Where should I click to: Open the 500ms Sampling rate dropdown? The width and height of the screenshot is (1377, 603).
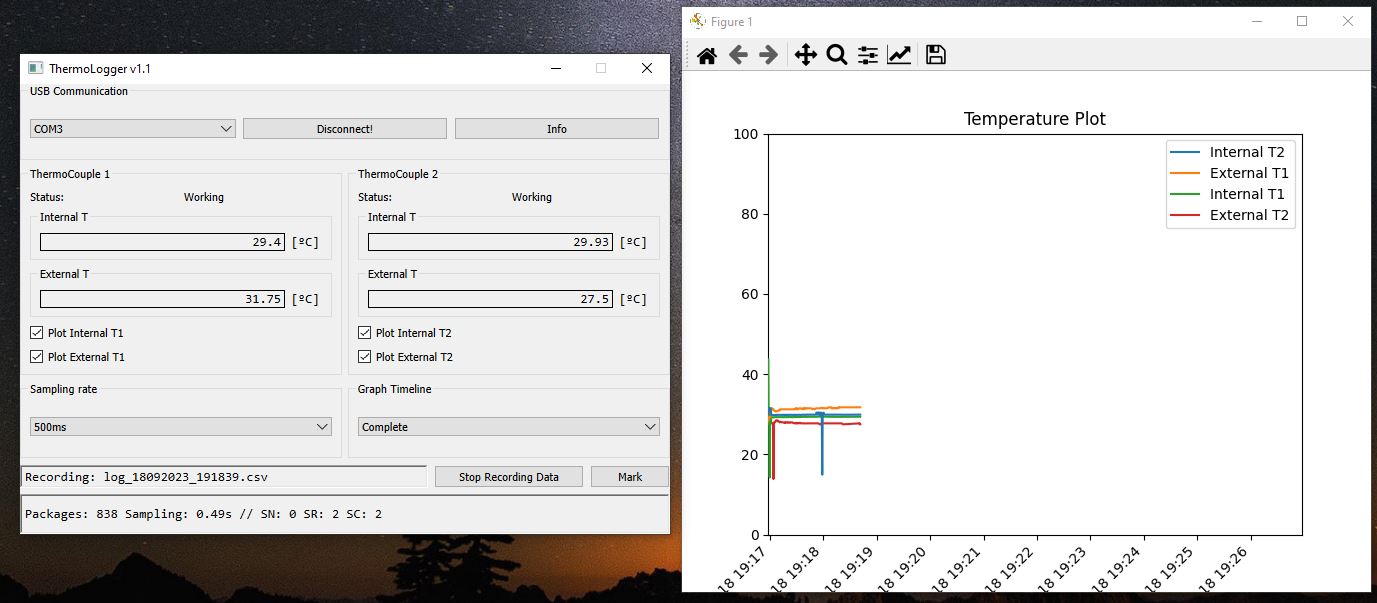pos(181,427)
